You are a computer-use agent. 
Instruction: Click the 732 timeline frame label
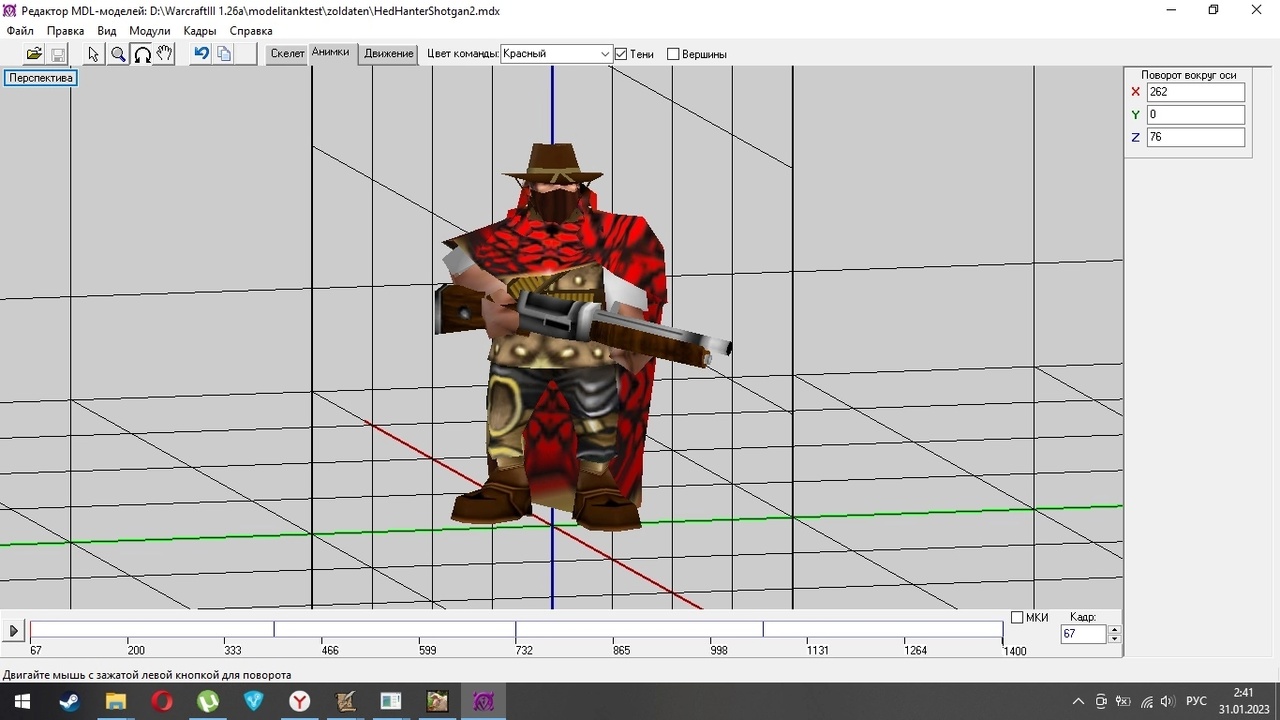[524, 651]
